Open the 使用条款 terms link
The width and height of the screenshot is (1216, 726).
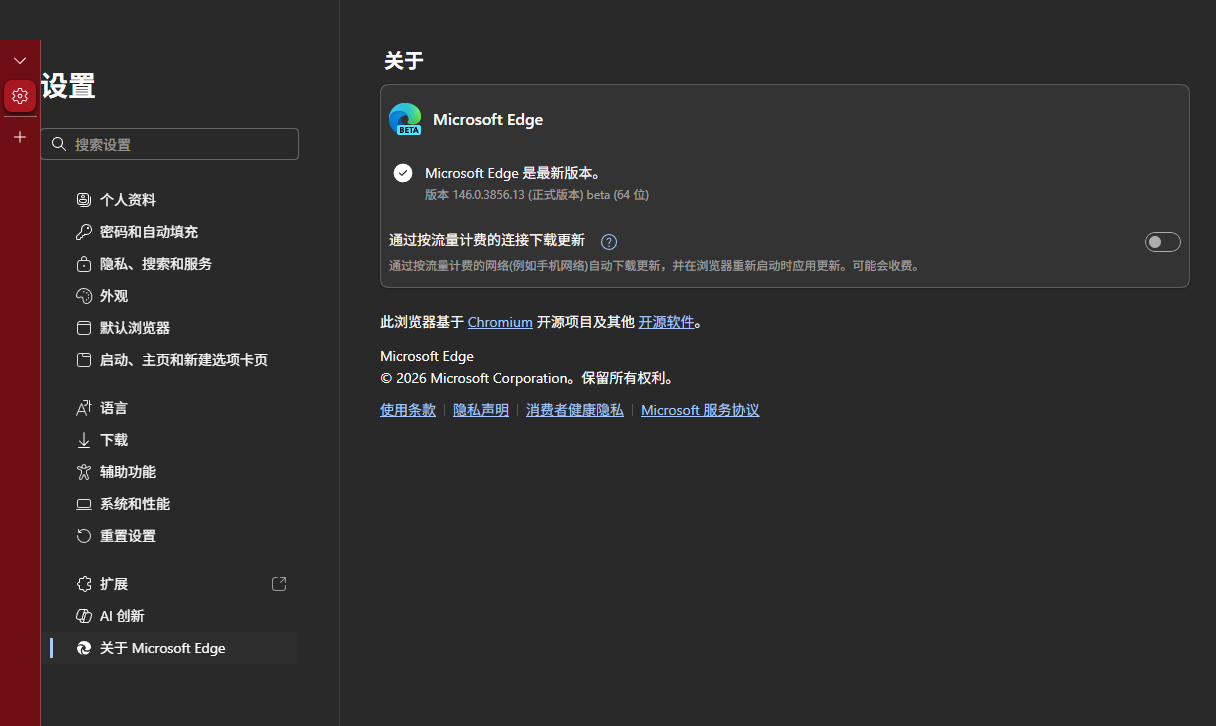tap(408, 409)
